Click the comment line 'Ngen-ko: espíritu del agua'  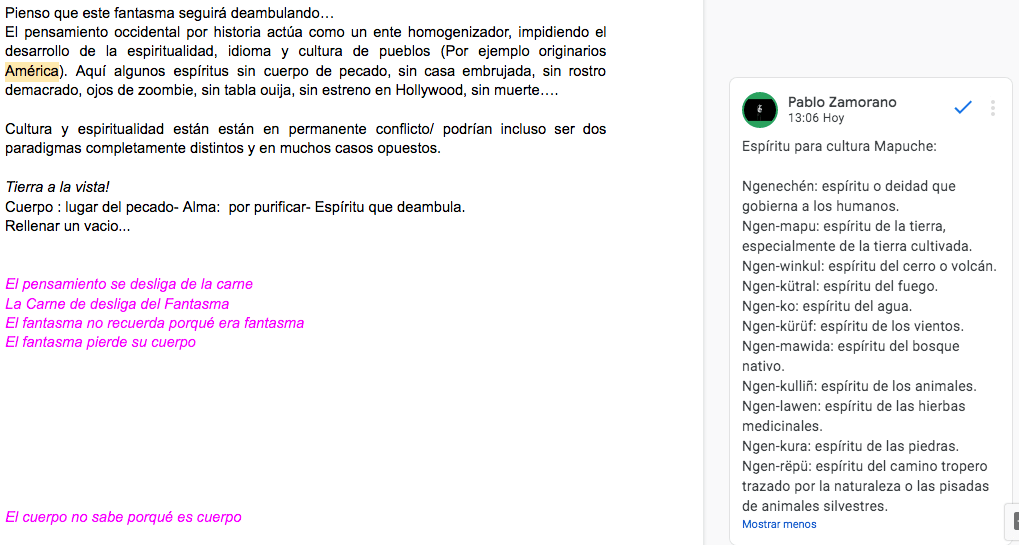click(826, 306)
